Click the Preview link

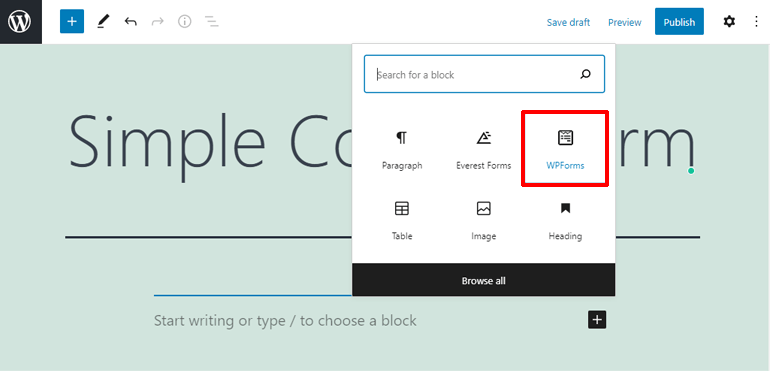[x=625, y=23]
